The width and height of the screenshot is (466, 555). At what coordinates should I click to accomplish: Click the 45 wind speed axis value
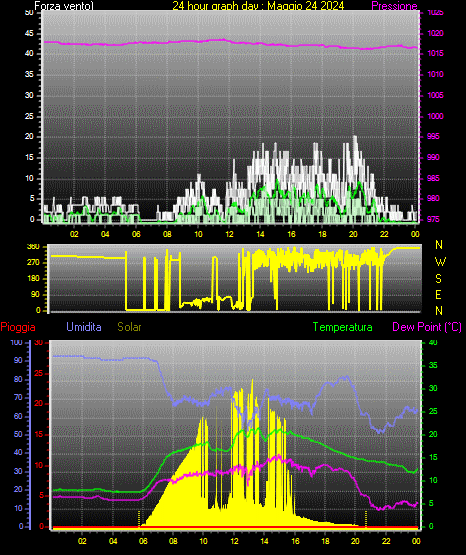[29, 33]
